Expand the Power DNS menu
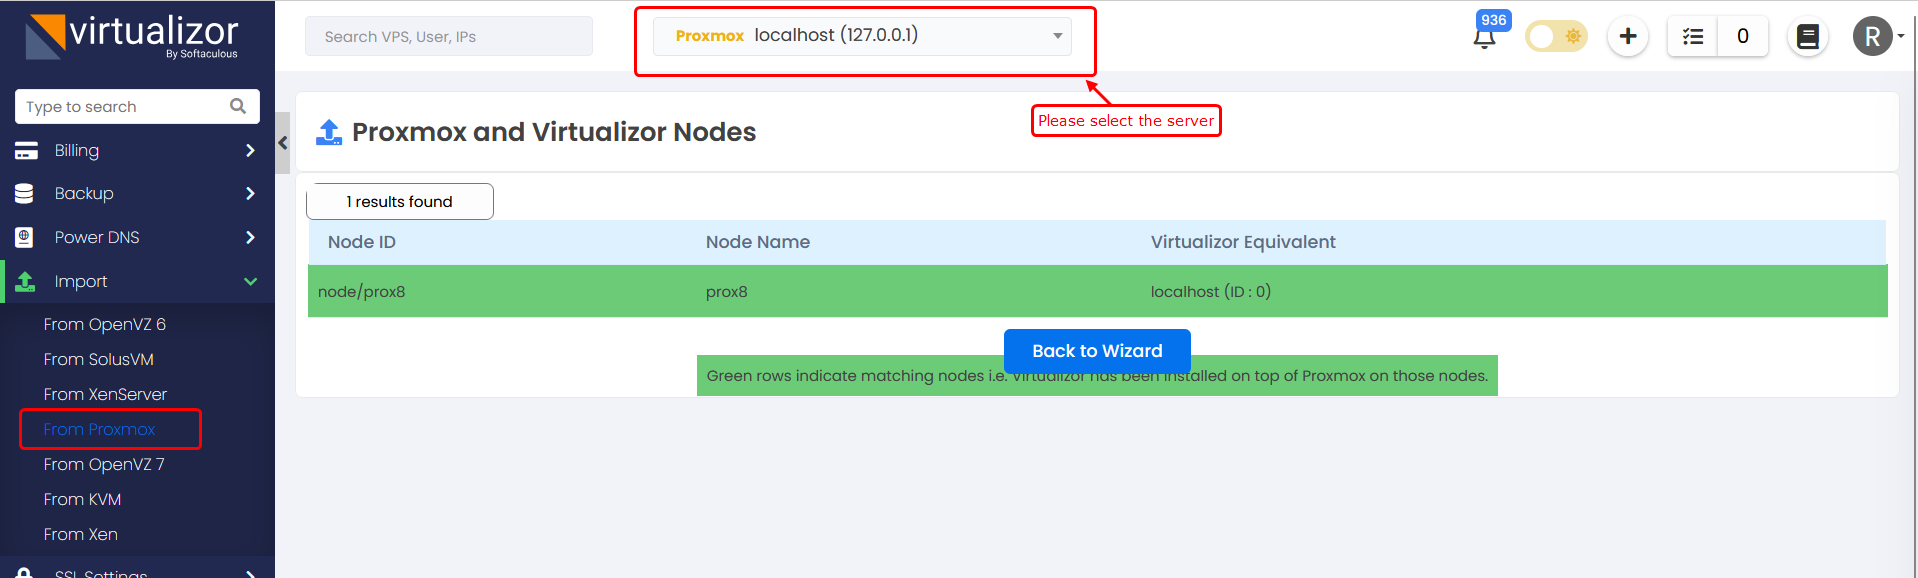1918x578 pixels. click(x=137, y=237)
